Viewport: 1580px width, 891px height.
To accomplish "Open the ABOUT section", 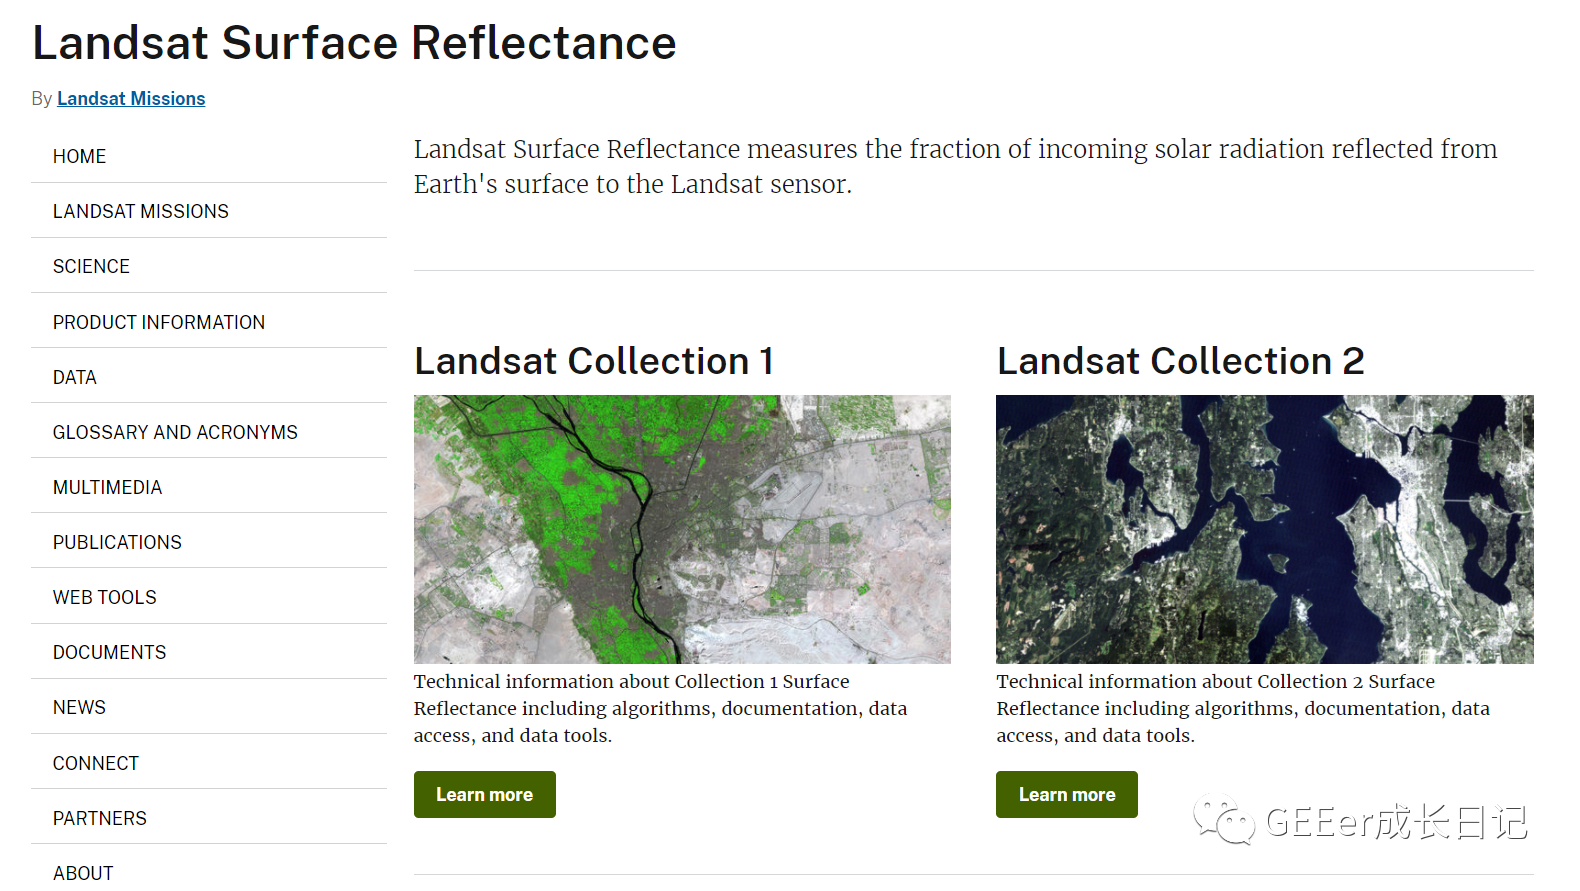I will (x=82, y=870).
